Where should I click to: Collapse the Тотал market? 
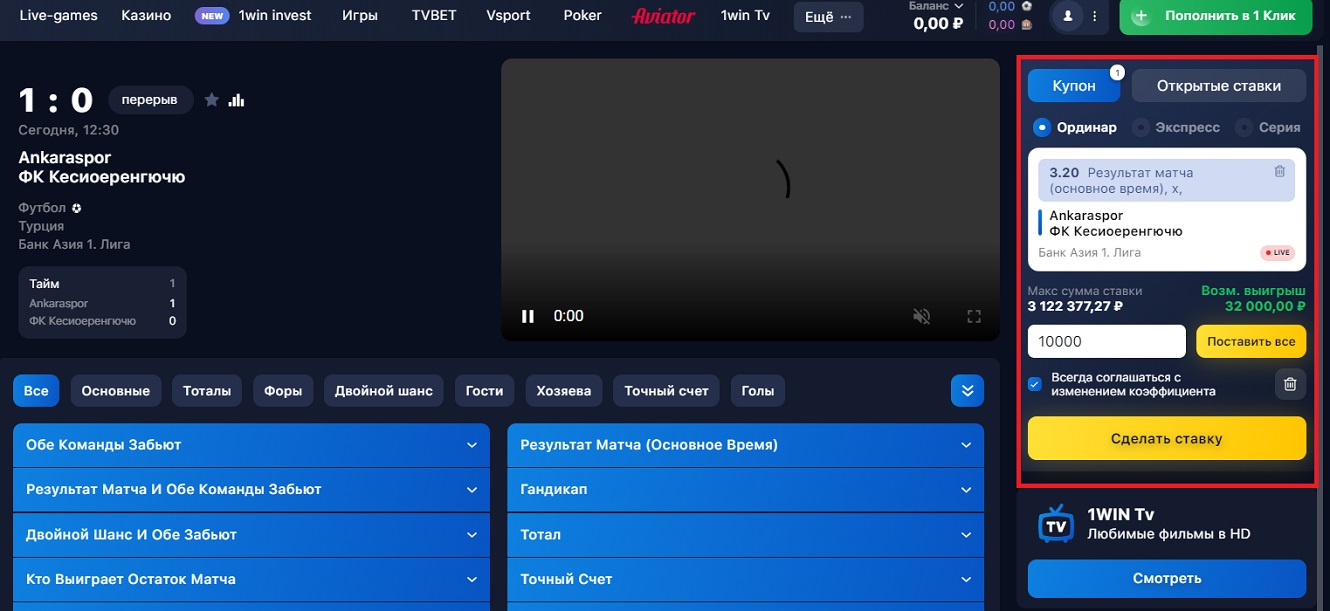point(746,535)
